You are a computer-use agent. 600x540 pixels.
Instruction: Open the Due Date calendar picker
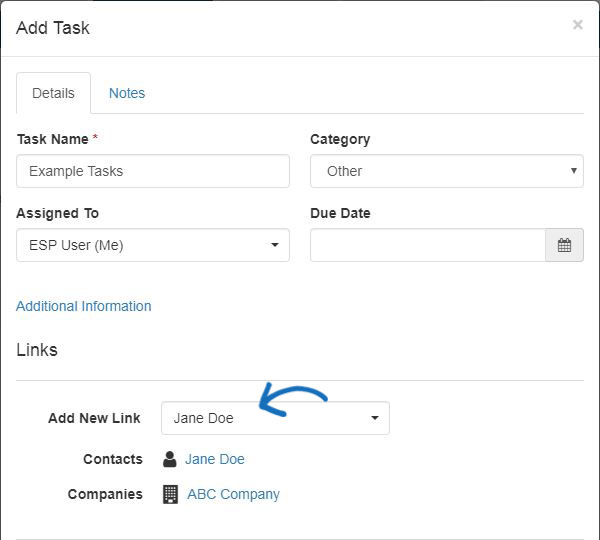pyautogui.click(x=564, y=245)
